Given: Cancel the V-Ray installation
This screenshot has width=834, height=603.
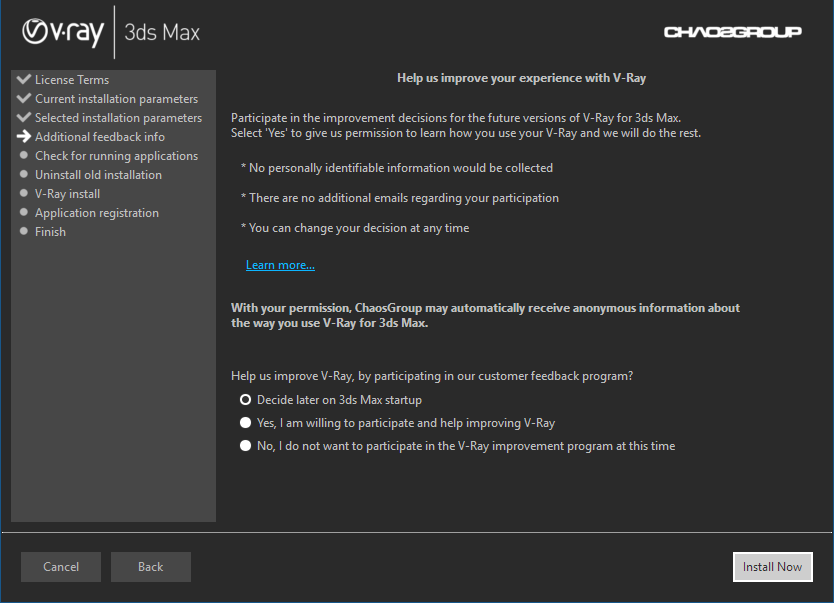Looking at the screenshot, I should (x=60, y=567).
